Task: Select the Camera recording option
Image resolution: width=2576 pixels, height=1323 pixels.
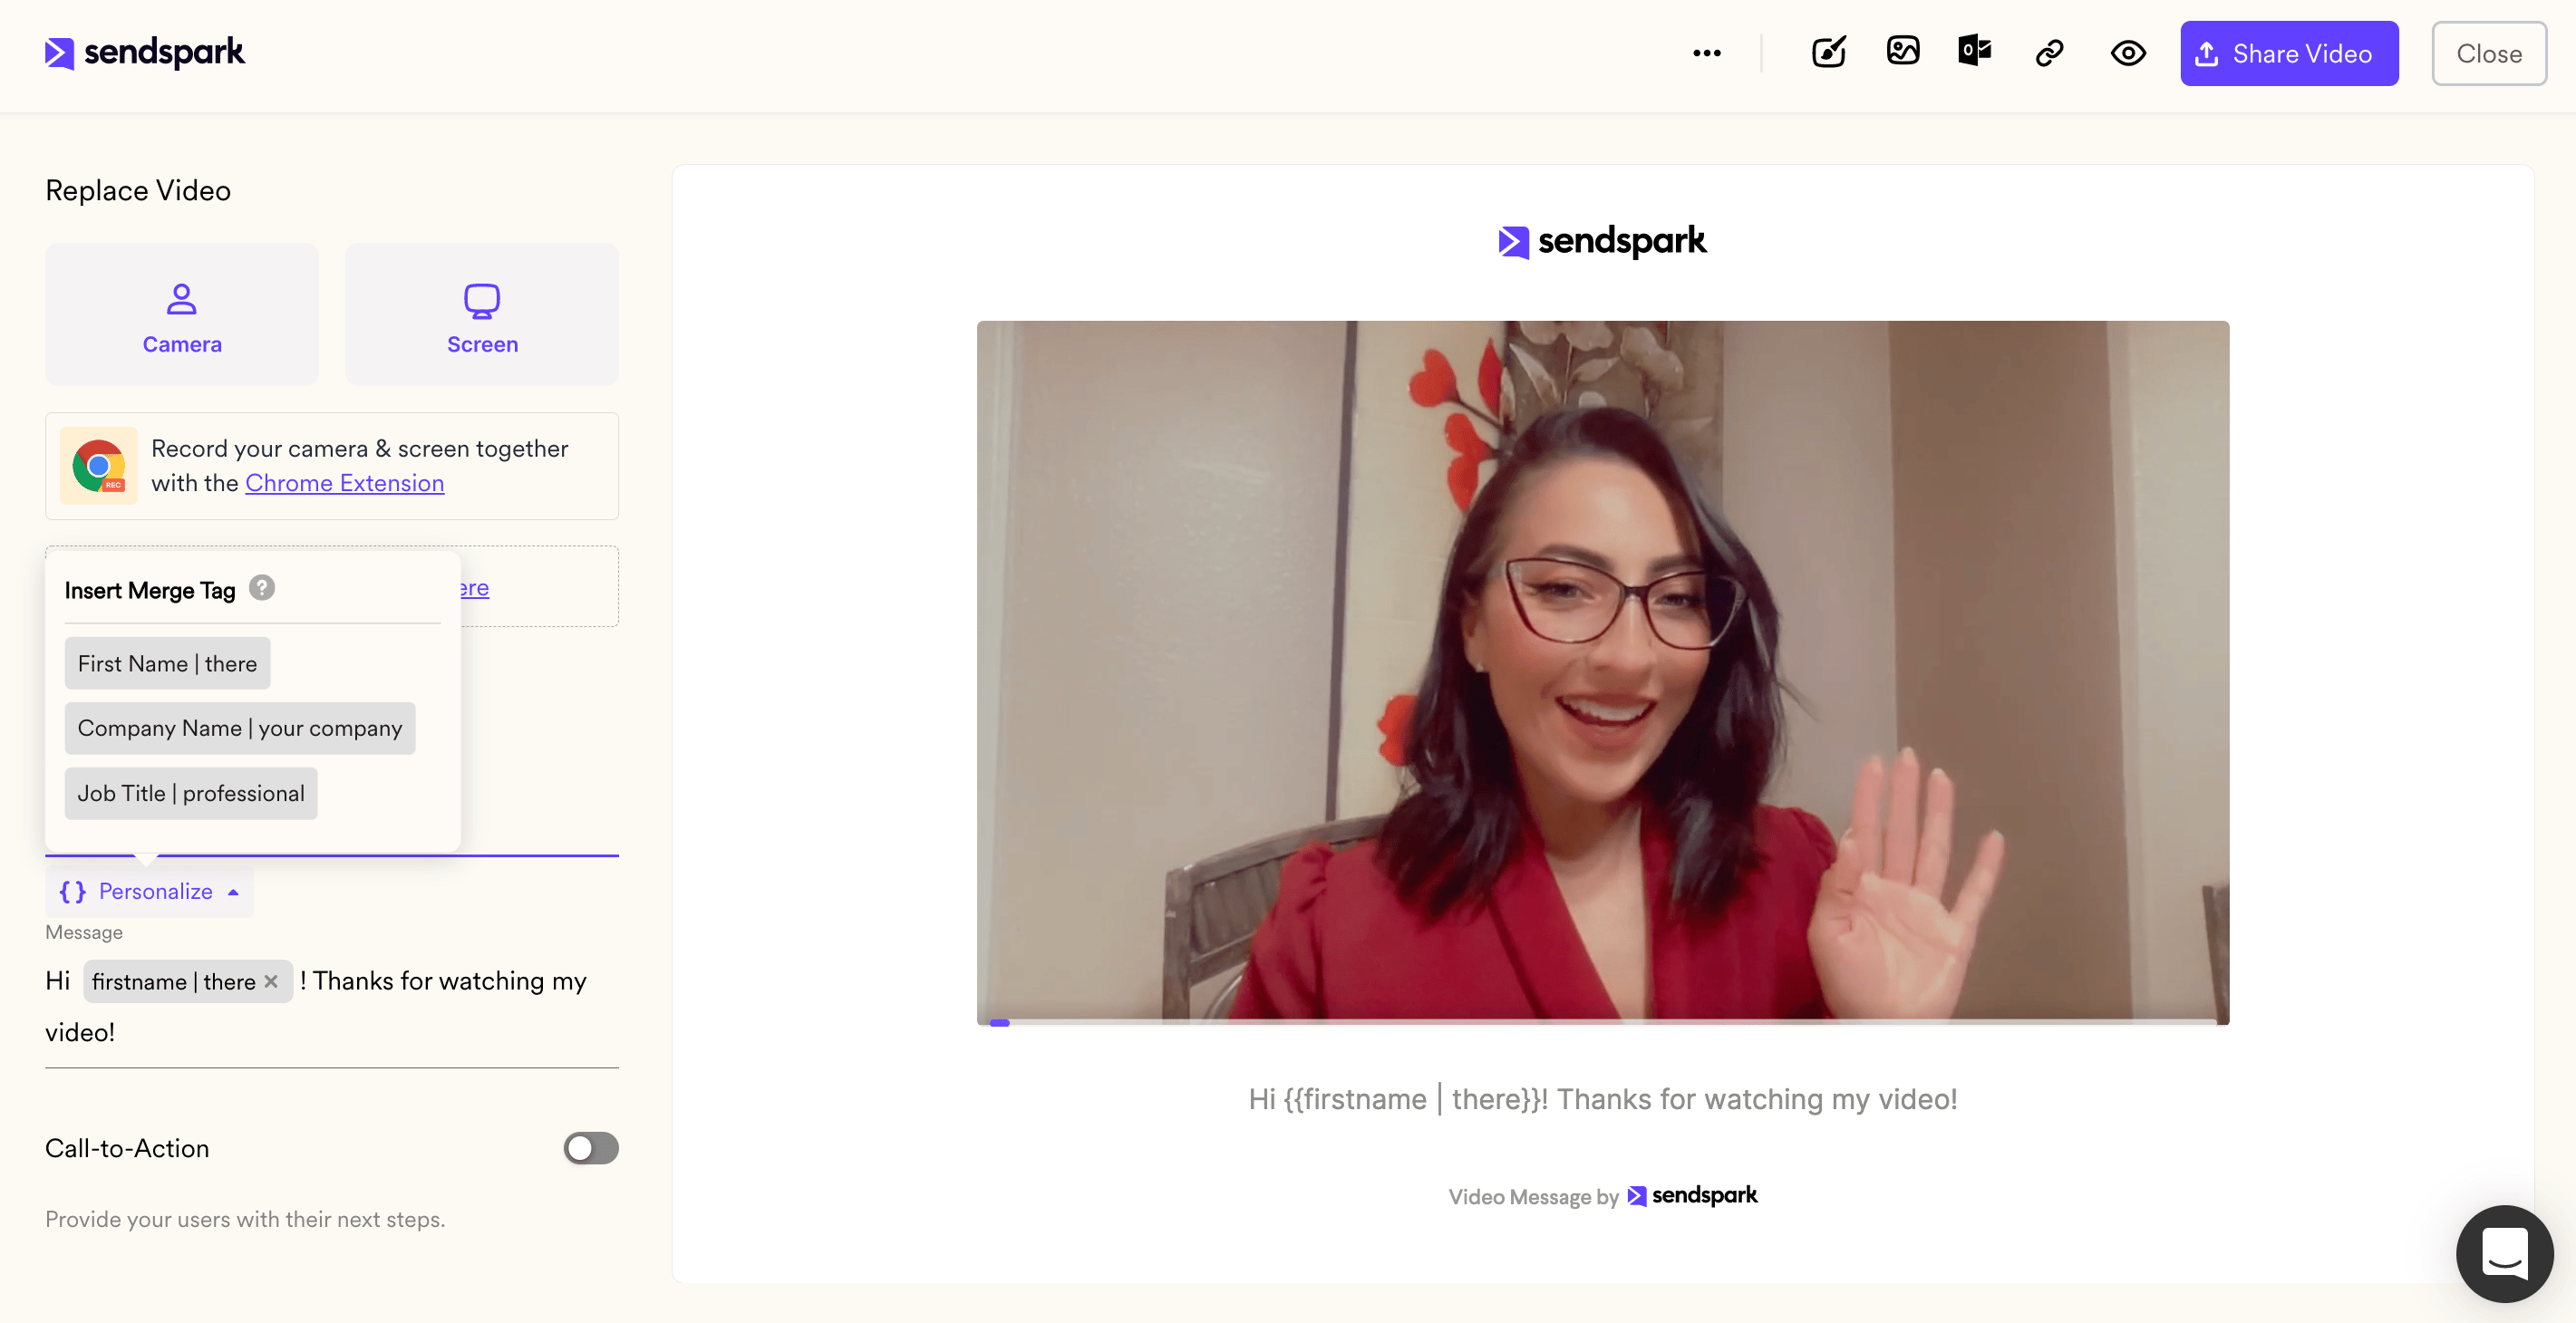Action: coord(182,314)
